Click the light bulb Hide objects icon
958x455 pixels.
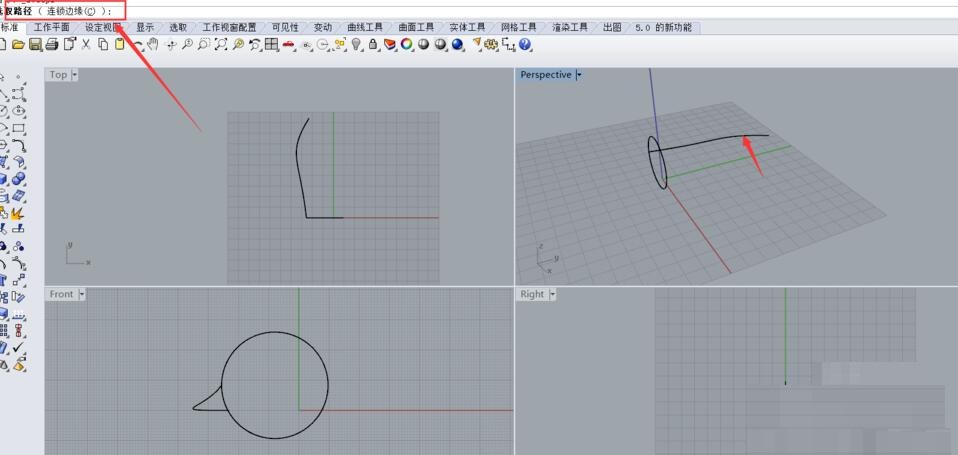(356, 45)
